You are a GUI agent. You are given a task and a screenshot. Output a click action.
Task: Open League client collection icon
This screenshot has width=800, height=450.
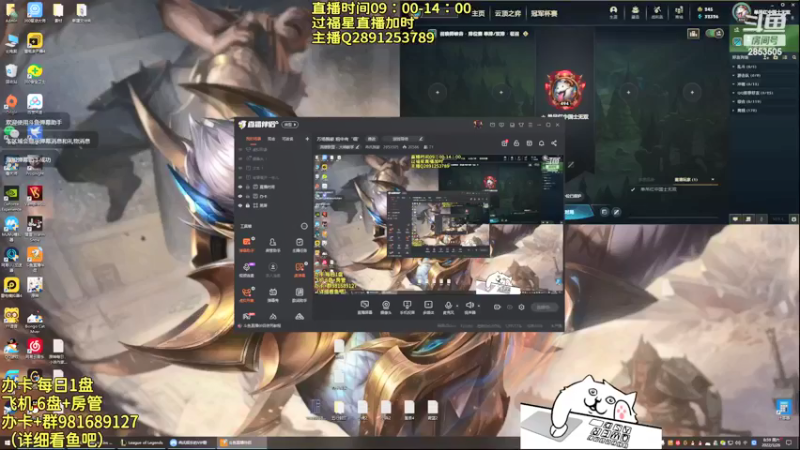[x=635, y=10]
